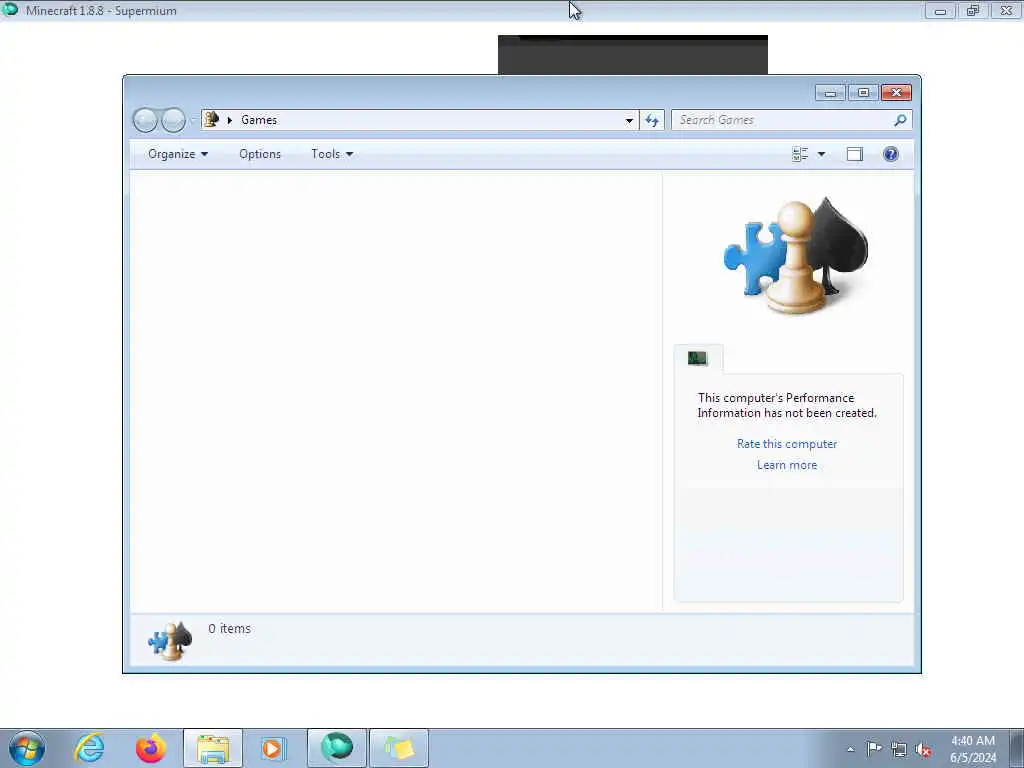This screenshot has height=768, width=1024.
Task: Click the large Games chess pawn artwork
Action: tap(795, 256)
